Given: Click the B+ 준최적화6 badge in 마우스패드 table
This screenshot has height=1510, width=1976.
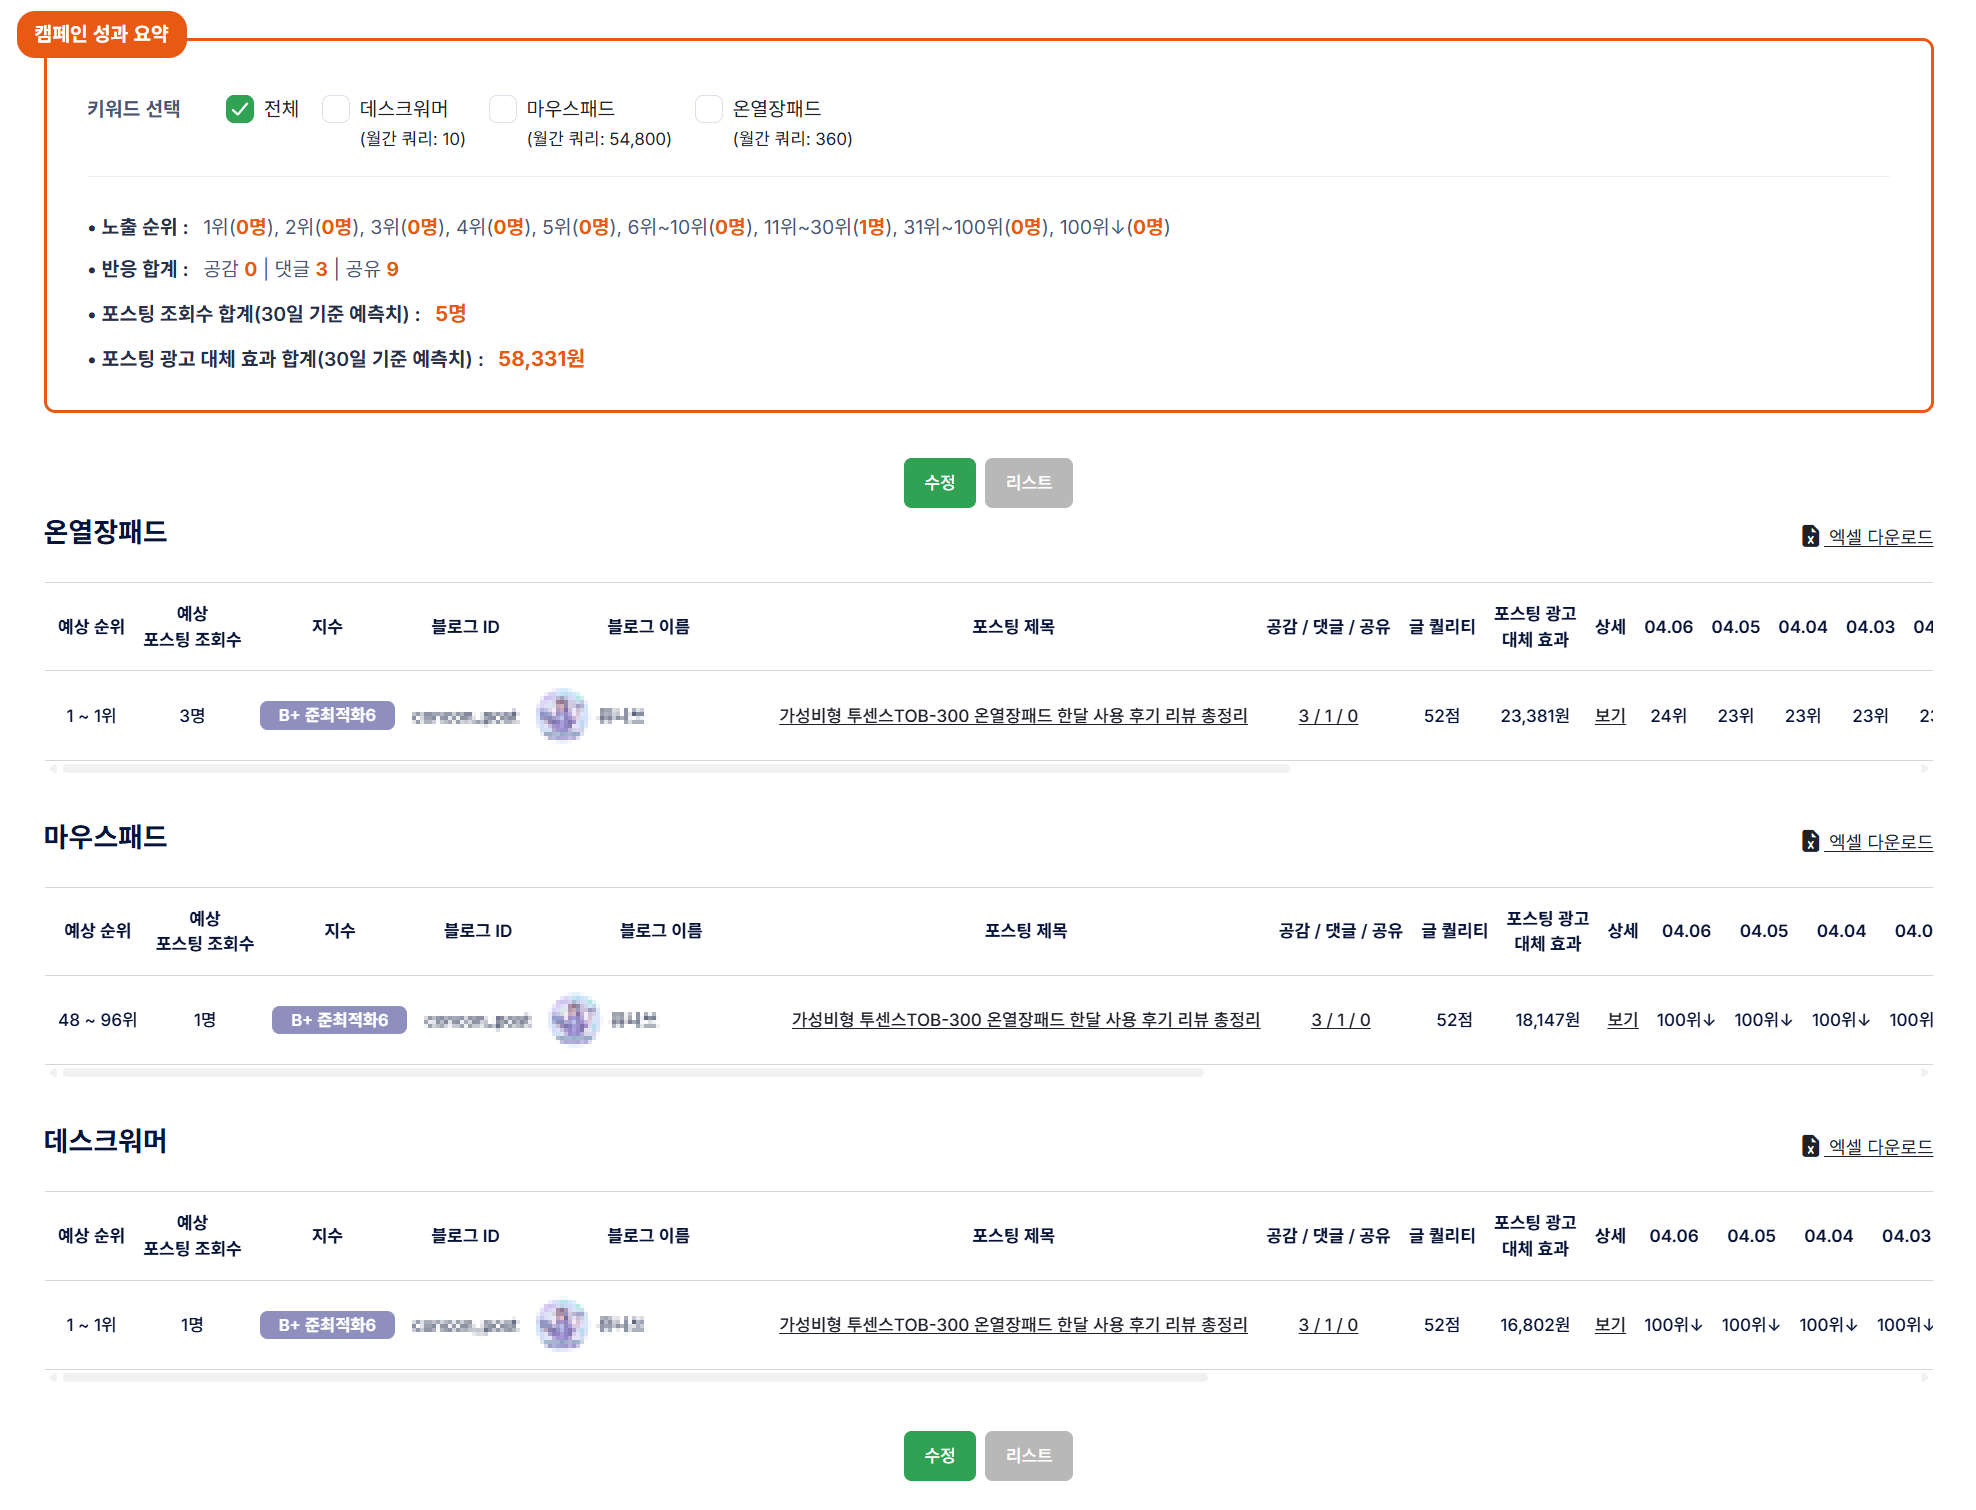Looking at the screenshot, I should click(339, 1020).
